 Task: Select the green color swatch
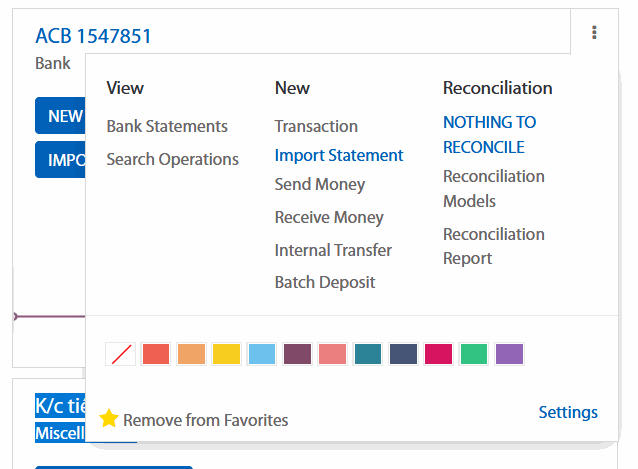pos(474,354)
